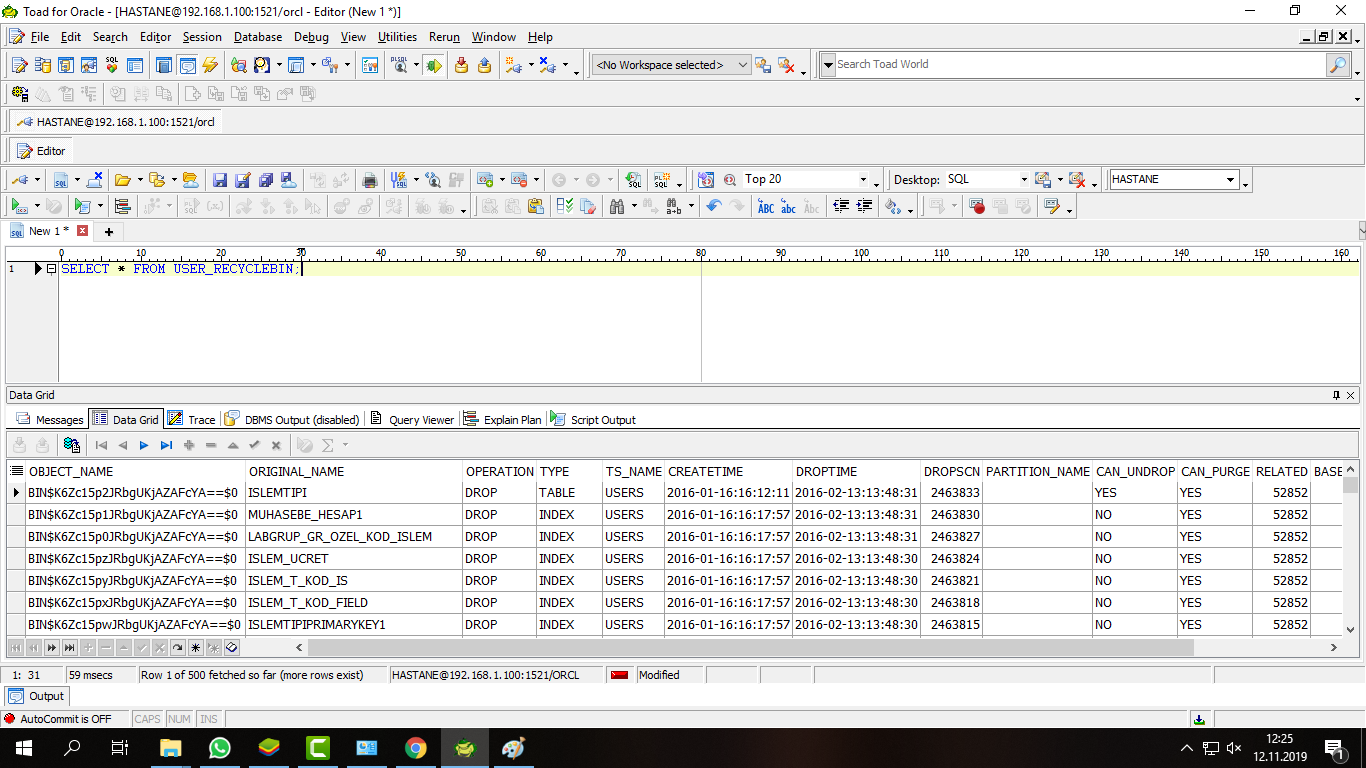Screen dimensions: 1366x768
Task: Open the Database menu
Action: 257,37
